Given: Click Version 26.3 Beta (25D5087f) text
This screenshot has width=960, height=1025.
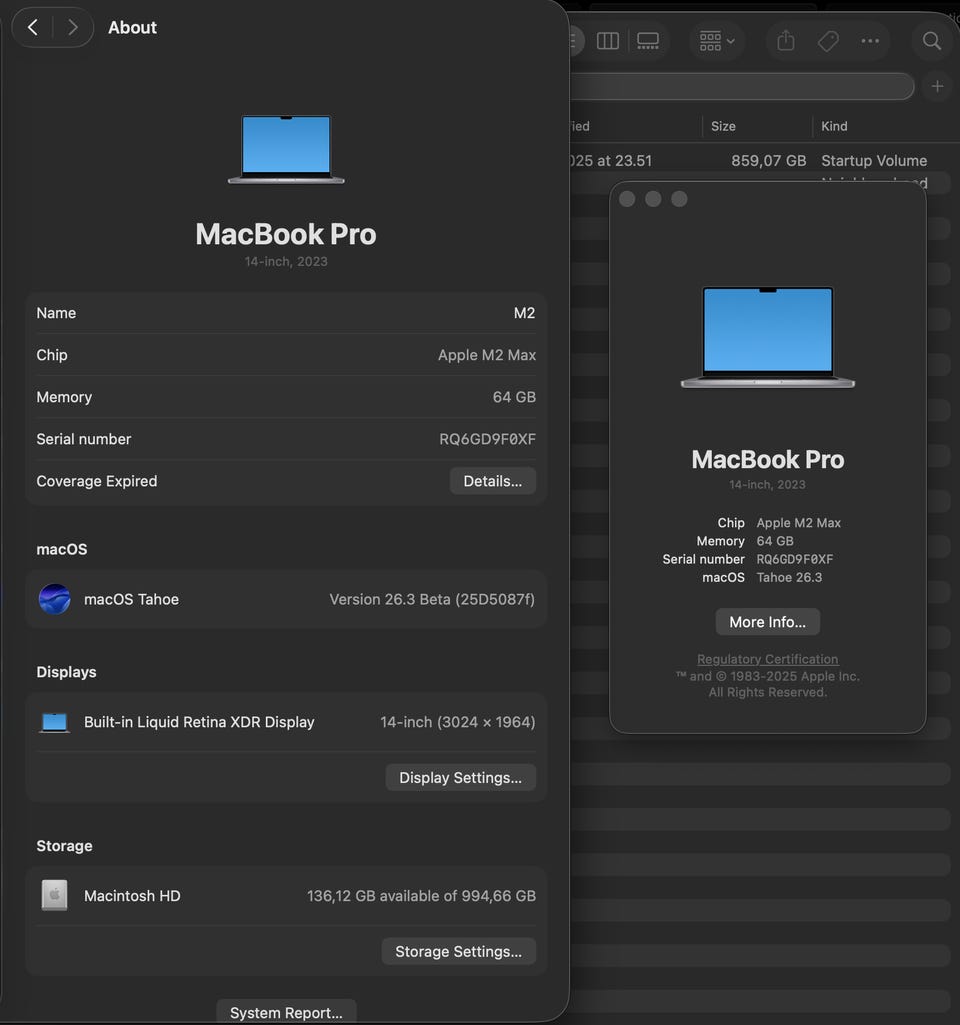Looking at the screenshot, I should [432, 599].
